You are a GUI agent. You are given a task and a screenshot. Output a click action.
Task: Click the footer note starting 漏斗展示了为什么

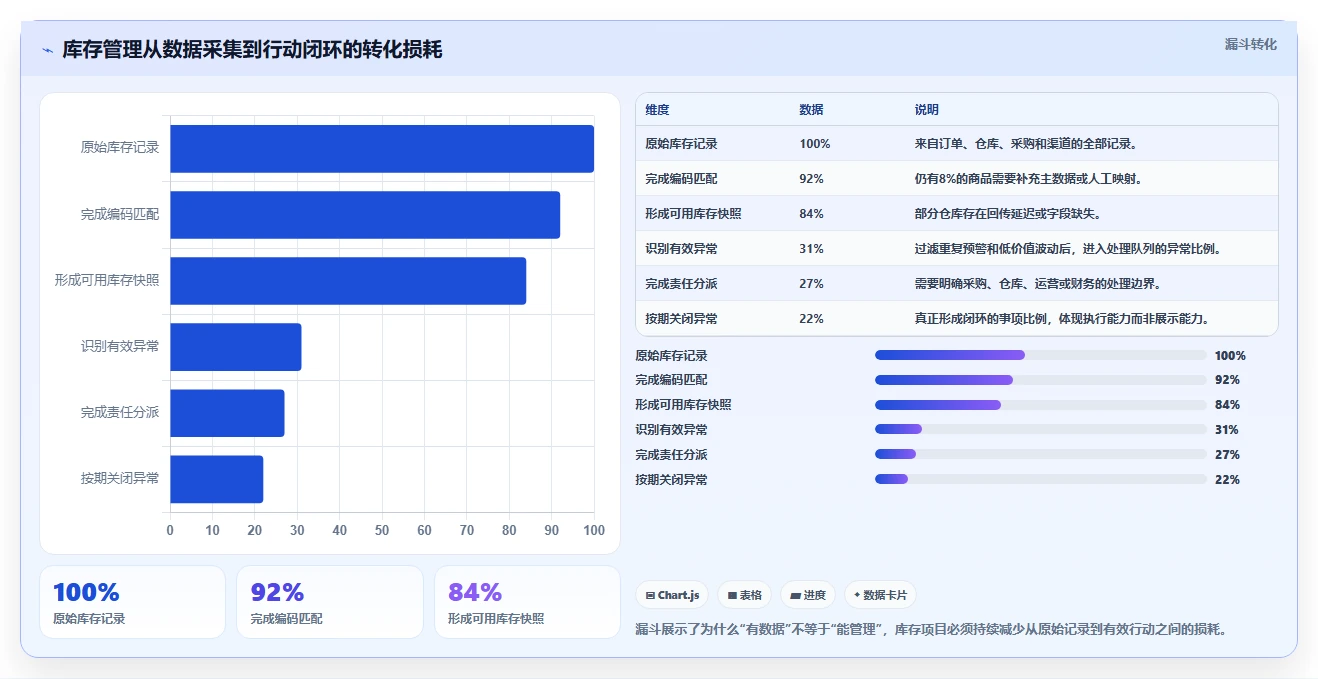pyautogui.click(x=931, y=630)
